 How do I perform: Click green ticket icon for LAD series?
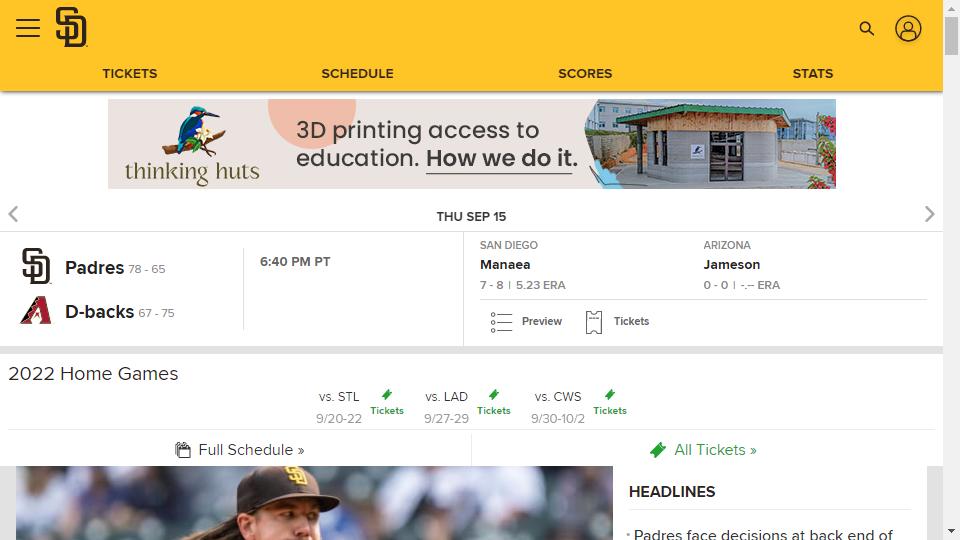(x=494, y=395)
